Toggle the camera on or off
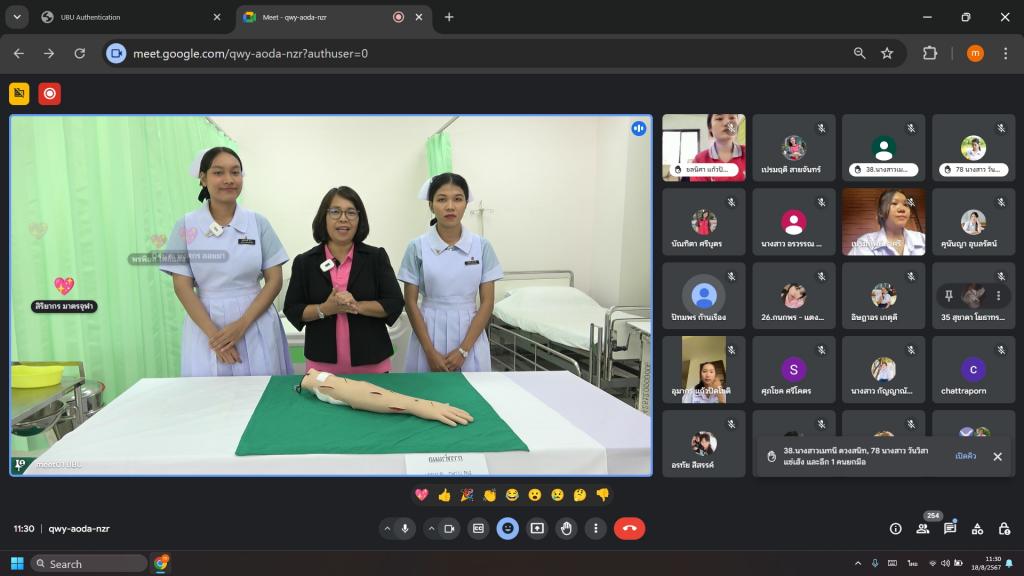This screenshot has height=576, width=1024. point(449,528)
